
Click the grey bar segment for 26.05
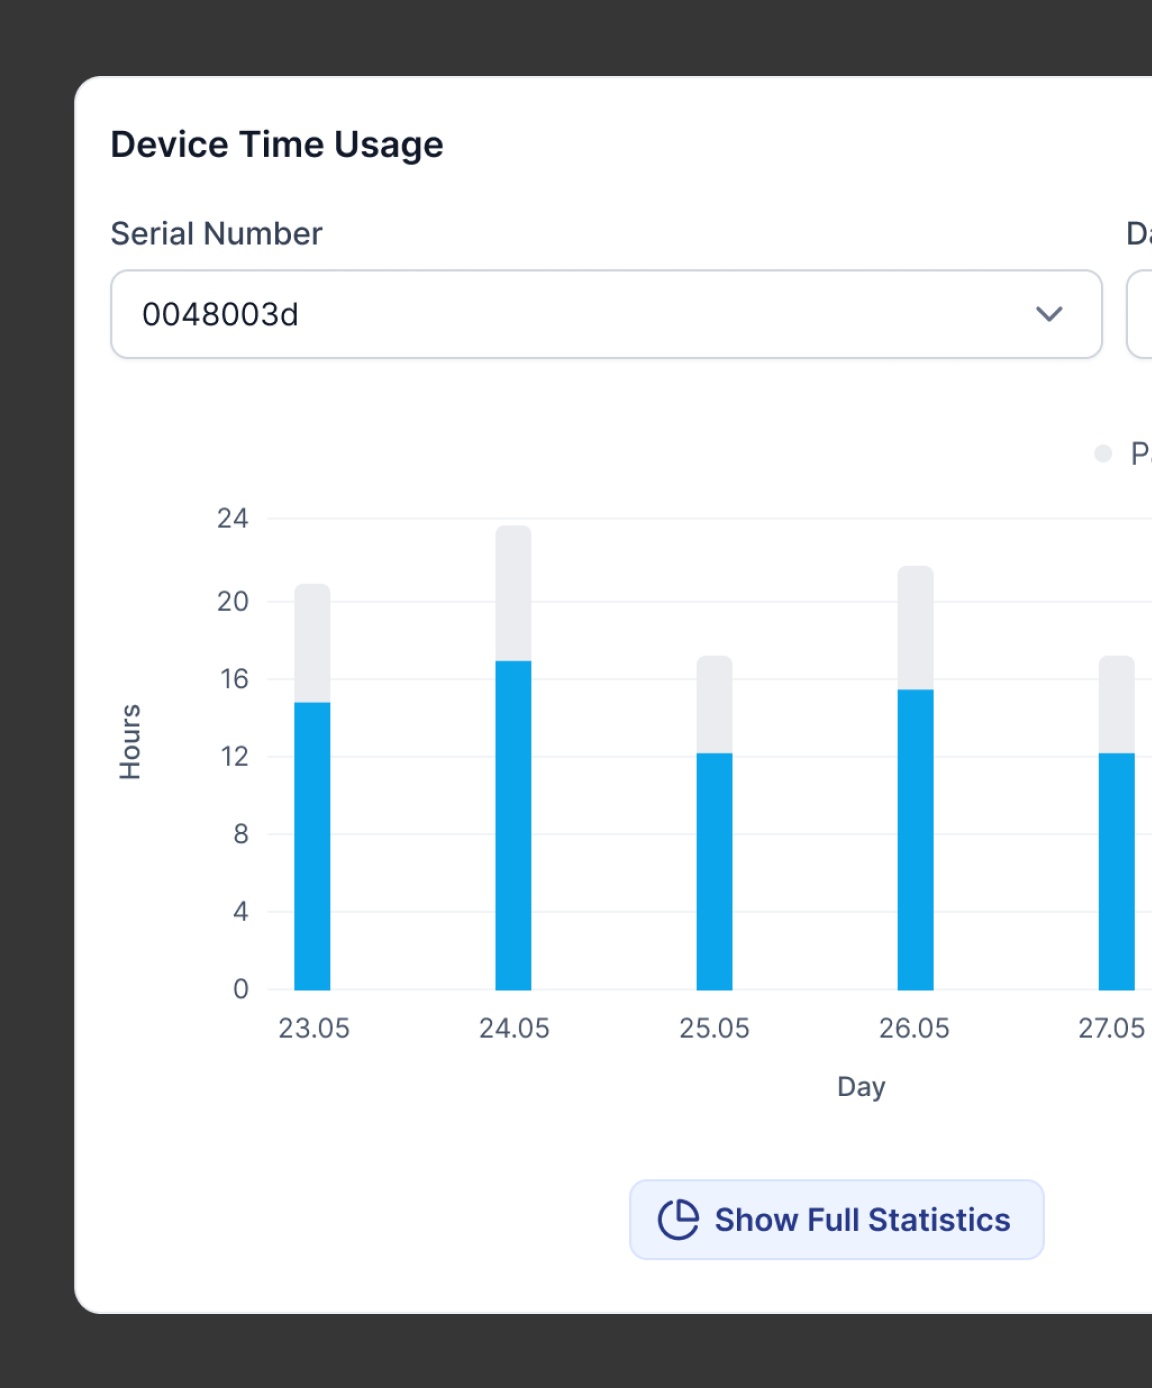coord(915,628)
